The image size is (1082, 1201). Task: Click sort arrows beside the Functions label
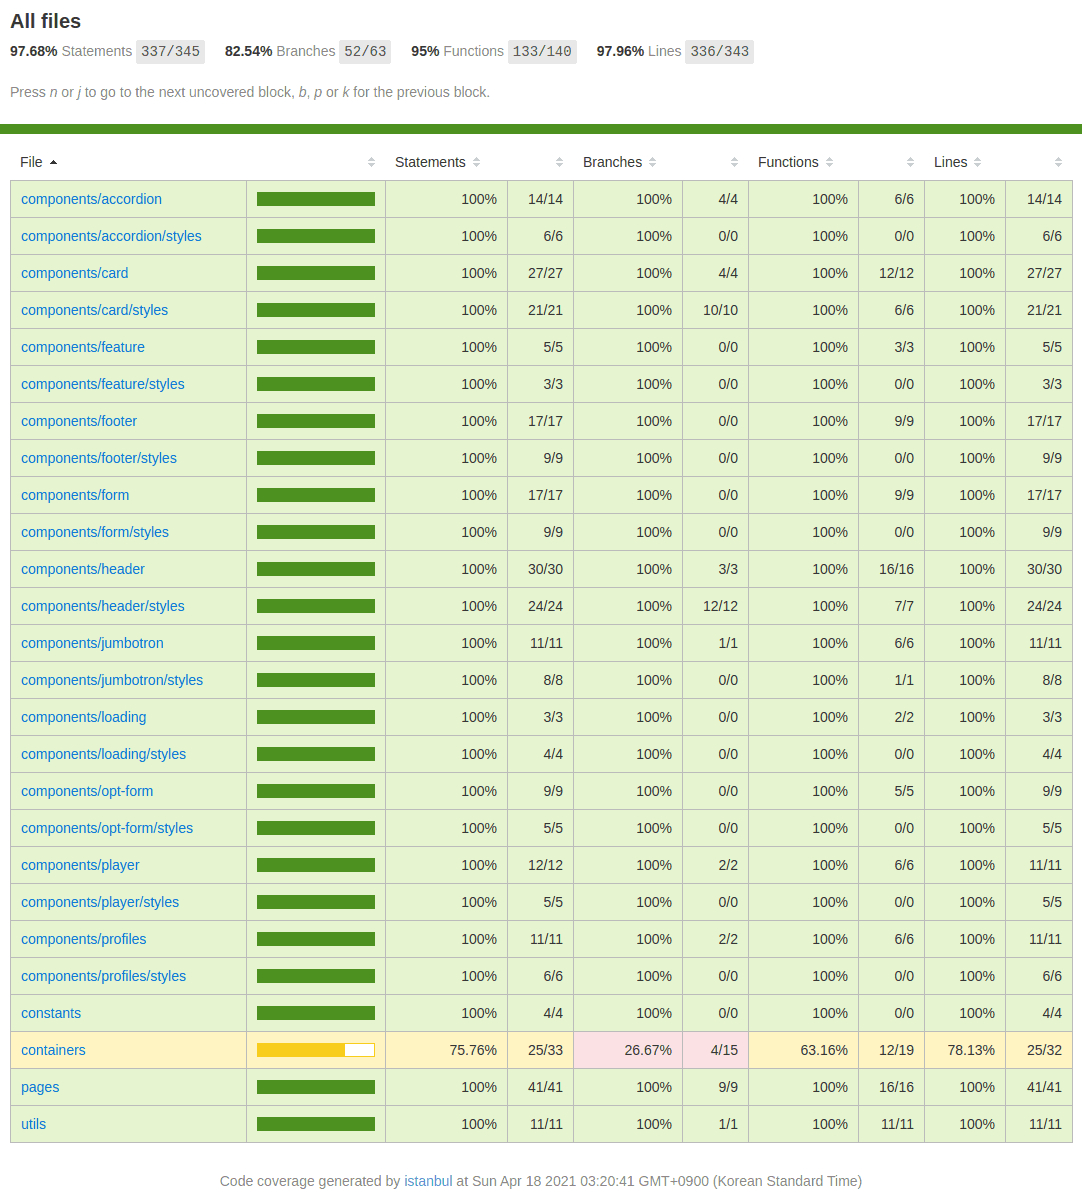click(x=830, y=162)
